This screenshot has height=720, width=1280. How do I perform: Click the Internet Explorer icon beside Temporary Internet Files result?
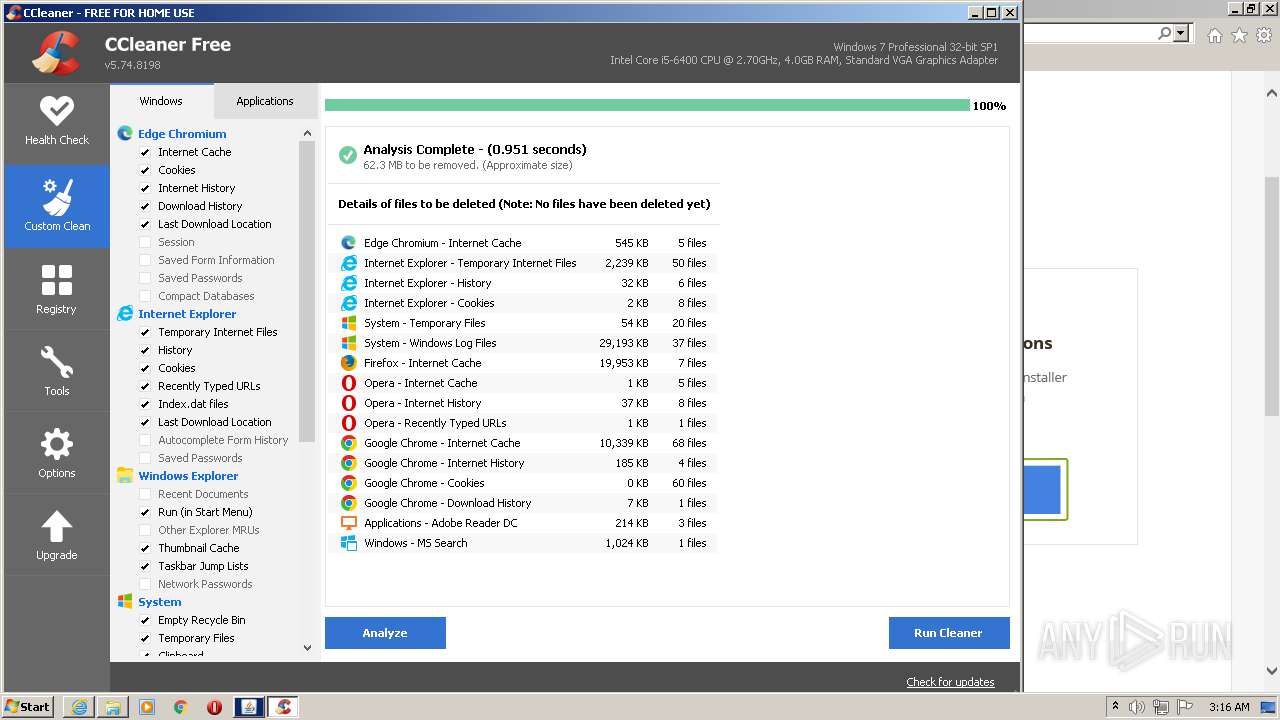pos(349,263)
